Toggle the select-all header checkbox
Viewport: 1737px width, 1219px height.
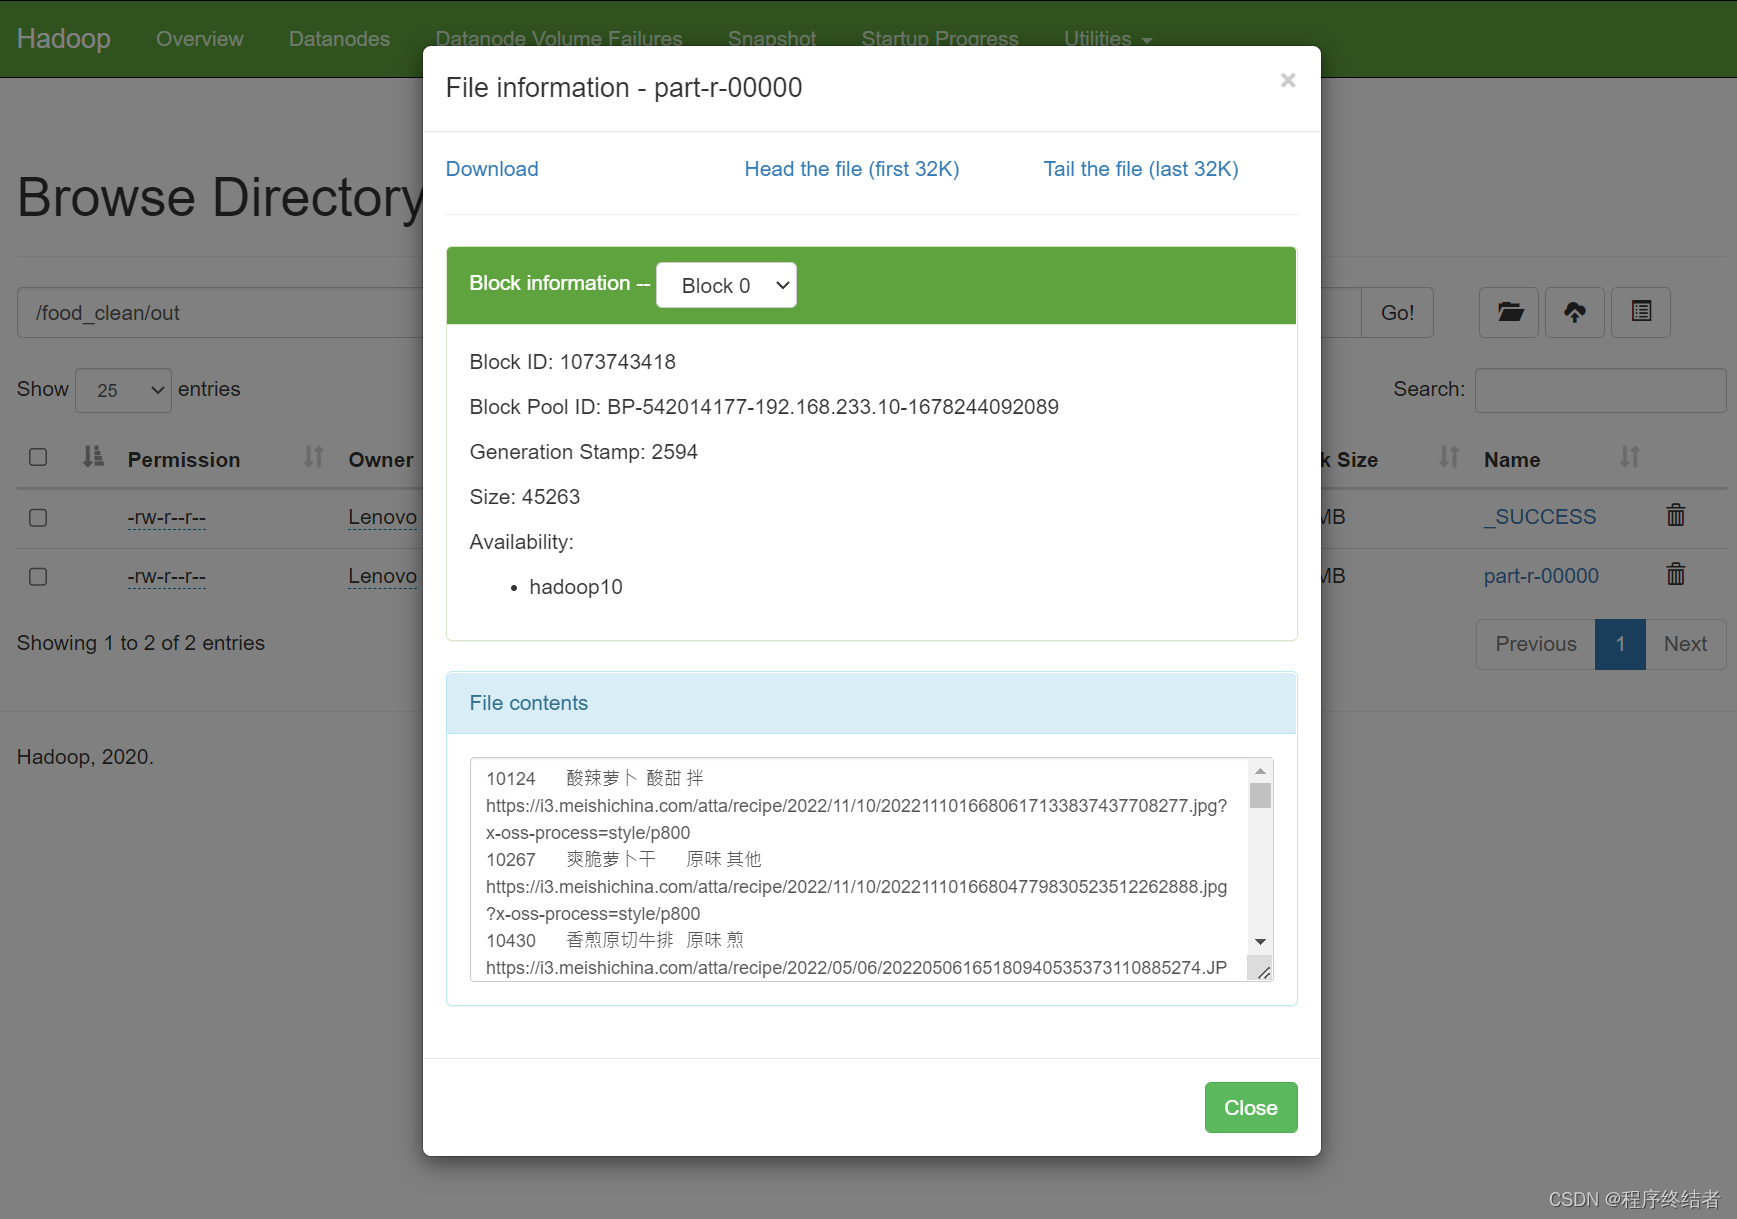coord(38,457)
